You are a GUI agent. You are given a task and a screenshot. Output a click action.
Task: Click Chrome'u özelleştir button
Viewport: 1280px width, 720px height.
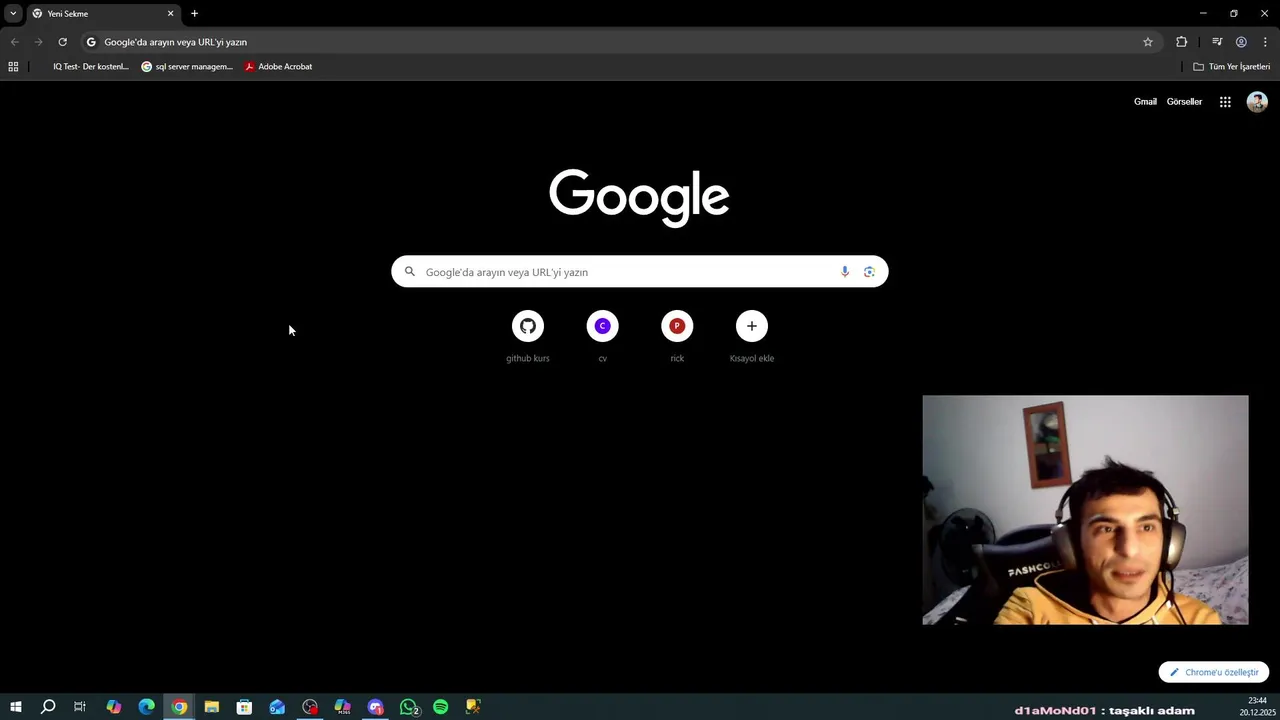point(1214,673)
